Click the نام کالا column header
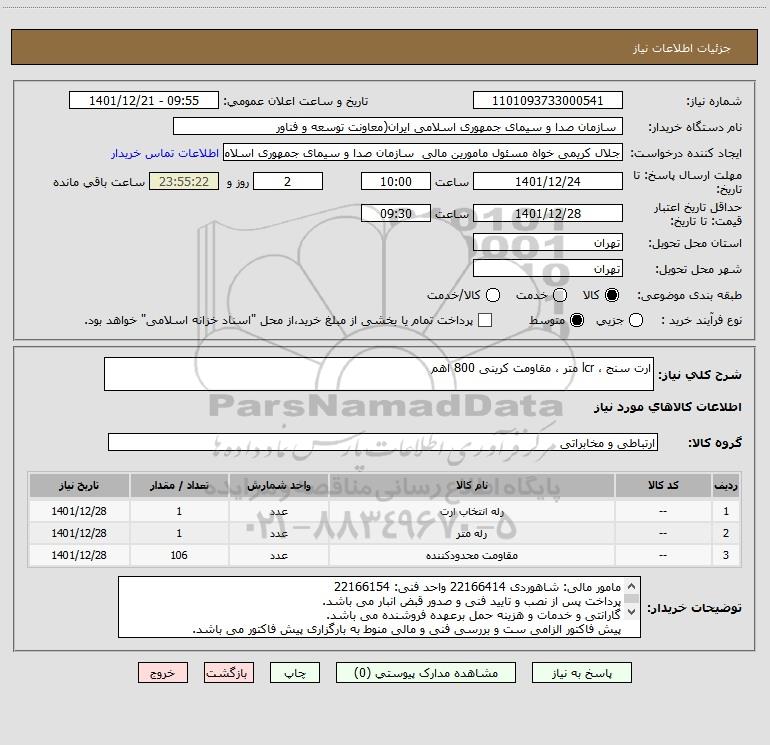Screen dimensions: 770x745 tap(471, 485)
